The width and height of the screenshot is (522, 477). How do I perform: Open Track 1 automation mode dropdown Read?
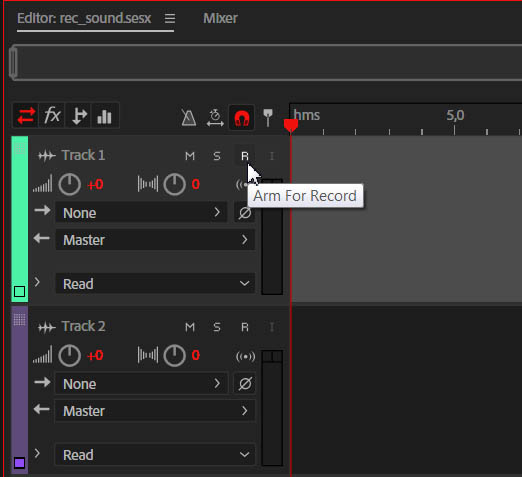(155, 284)
